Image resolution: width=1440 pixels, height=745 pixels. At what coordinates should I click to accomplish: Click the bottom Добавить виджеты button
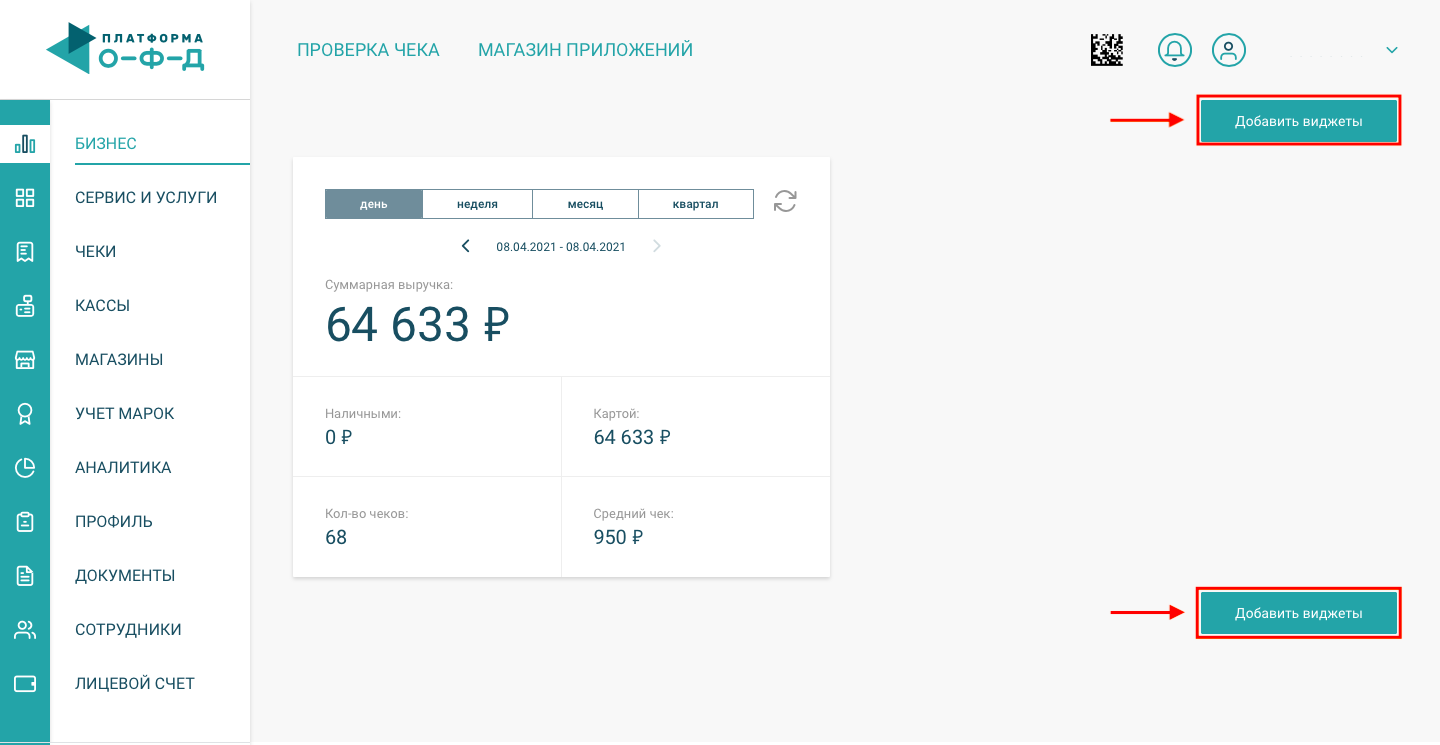[1298, 613]
